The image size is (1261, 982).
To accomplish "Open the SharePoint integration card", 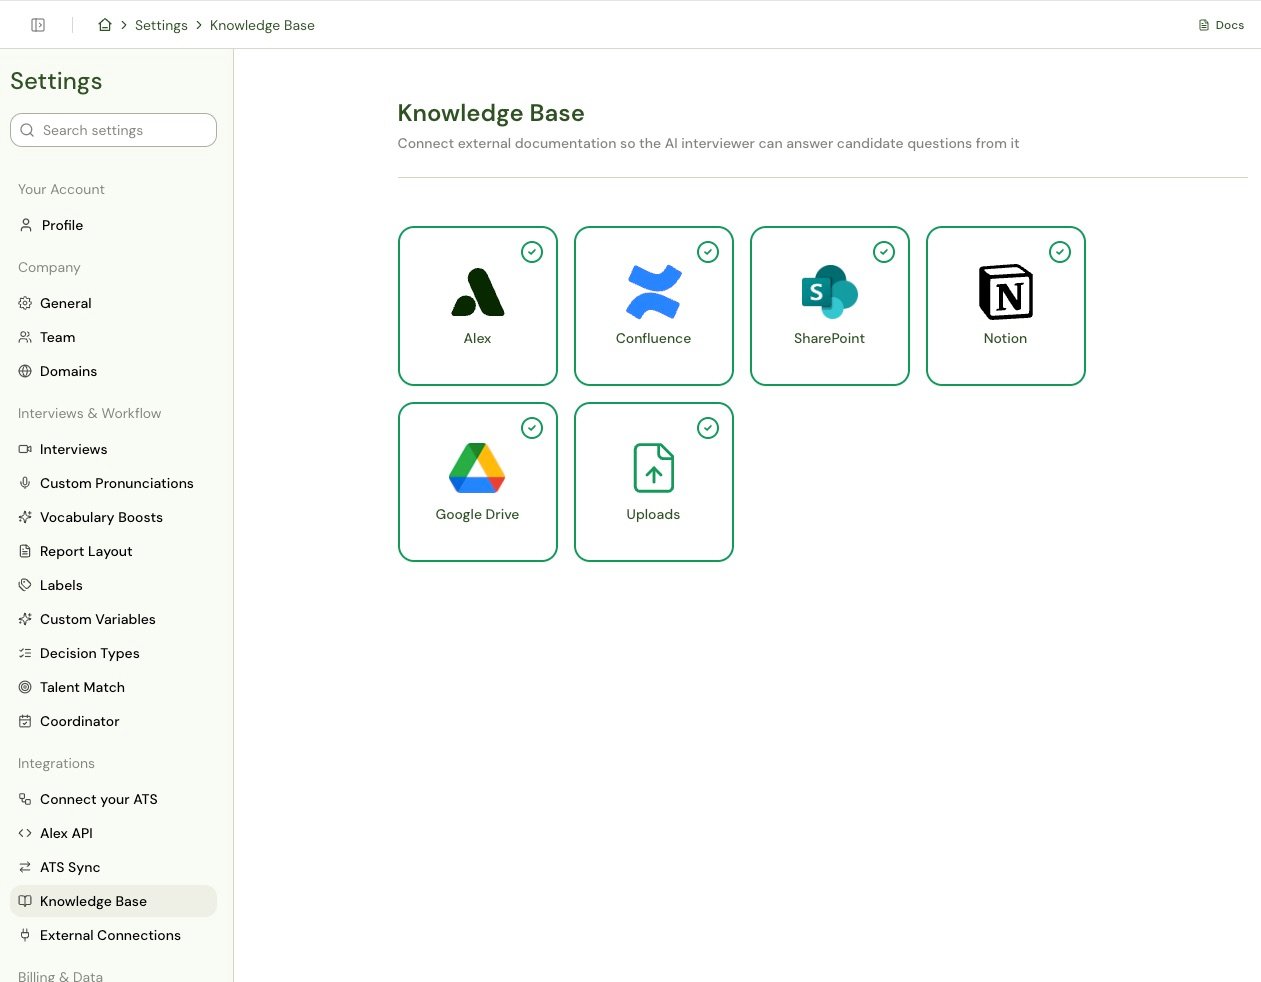I will coord(830,306).
